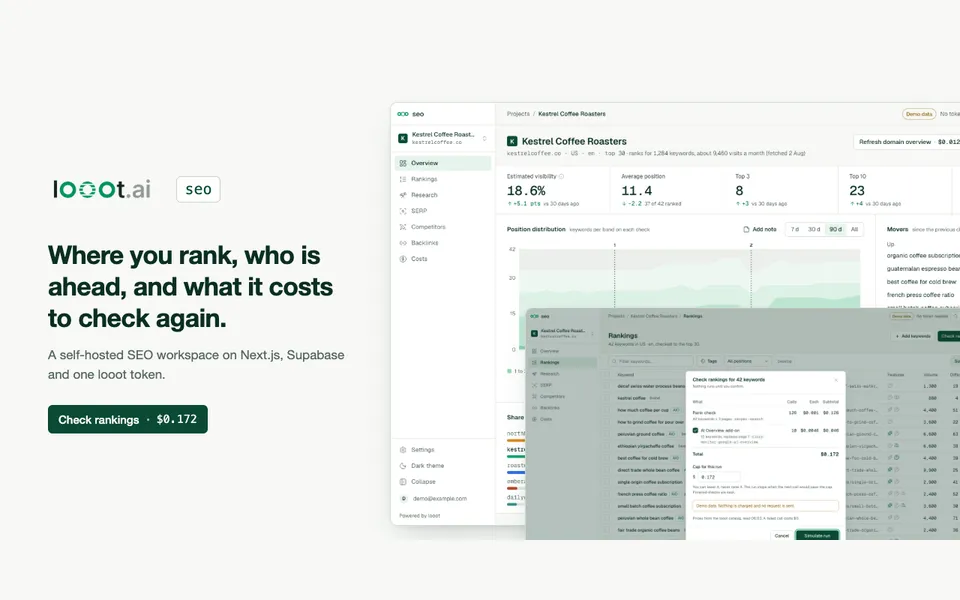Click the Costs coin icon in main sidebar
Image resolution: width=960 pixels, height=600 pixels.
pyautogui.click(x=403, y=258)
